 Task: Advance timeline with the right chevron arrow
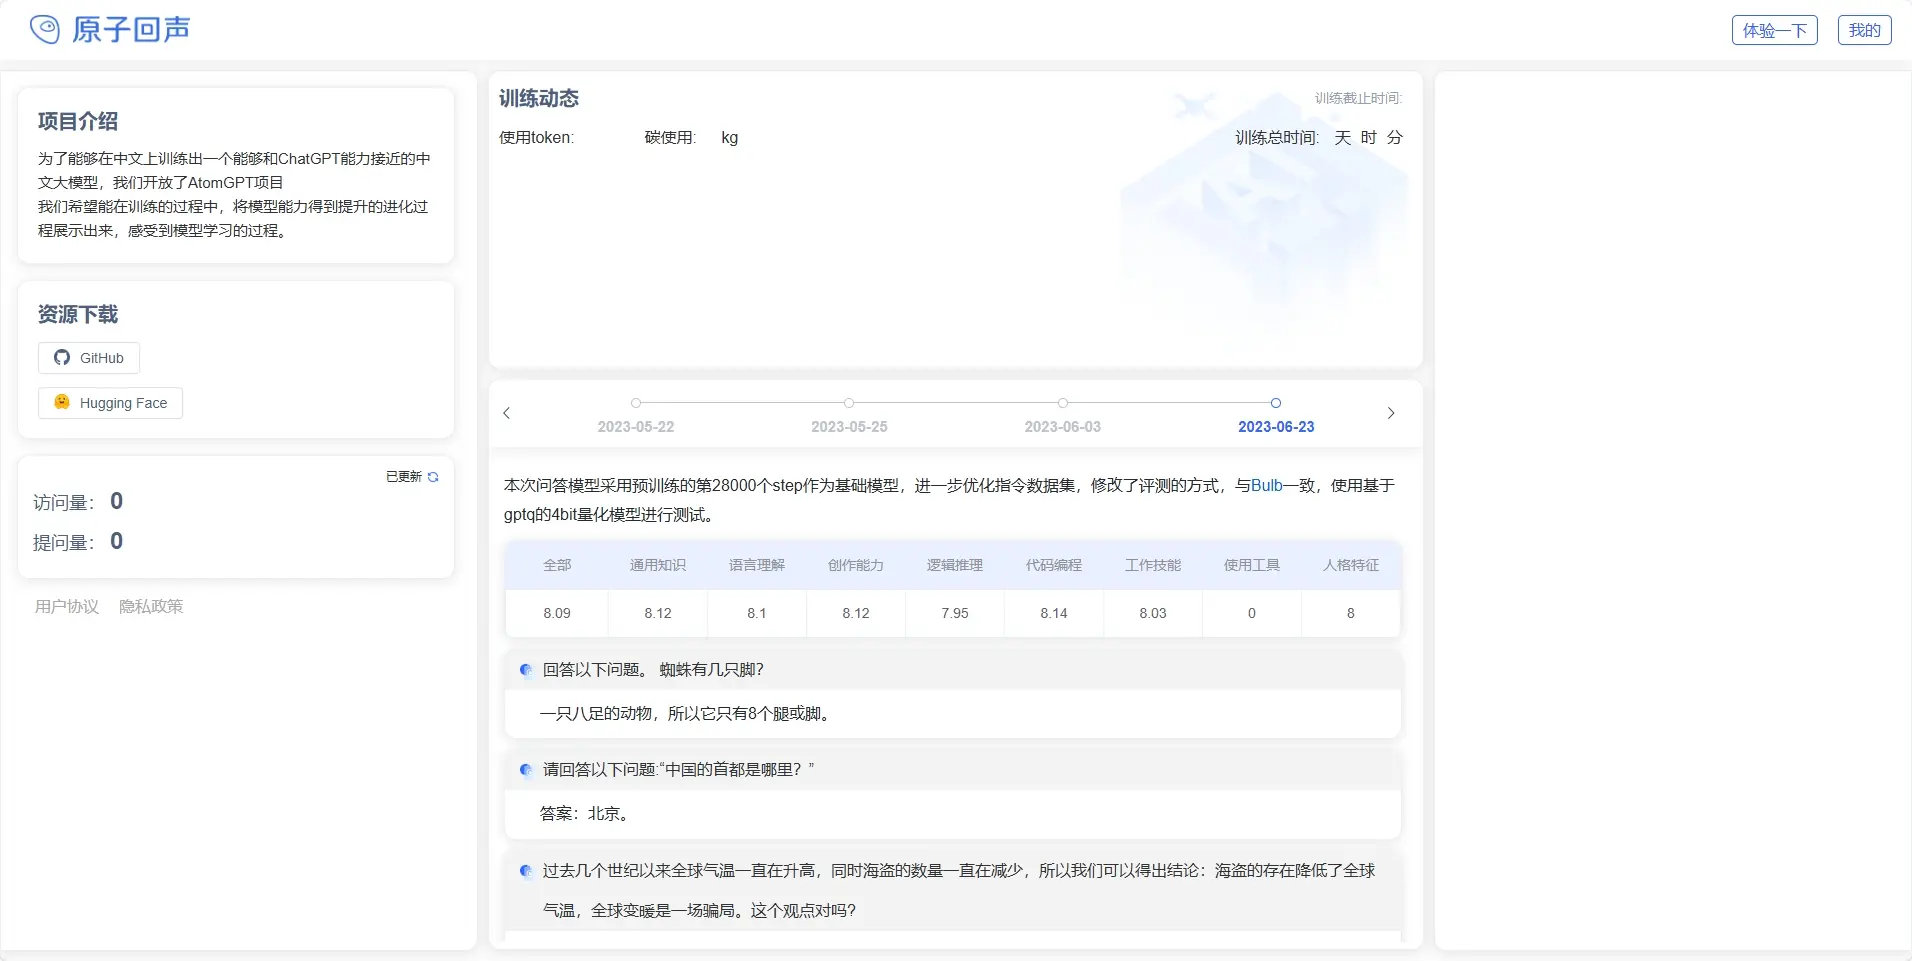click(x=1391, y=413)
